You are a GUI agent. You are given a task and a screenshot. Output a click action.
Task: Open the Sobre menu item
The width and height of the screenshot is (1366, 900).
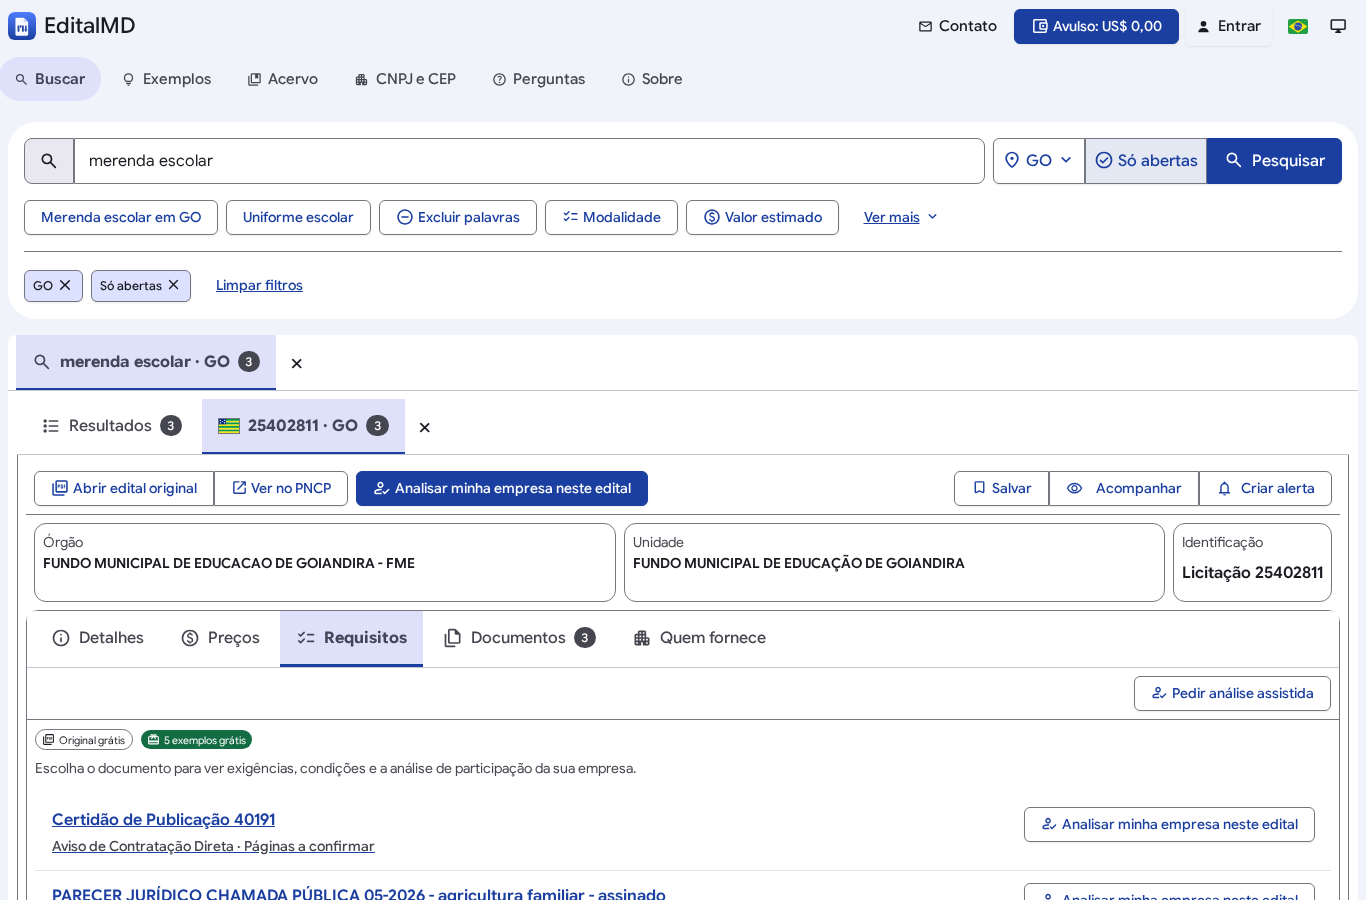tap(652, 79)
